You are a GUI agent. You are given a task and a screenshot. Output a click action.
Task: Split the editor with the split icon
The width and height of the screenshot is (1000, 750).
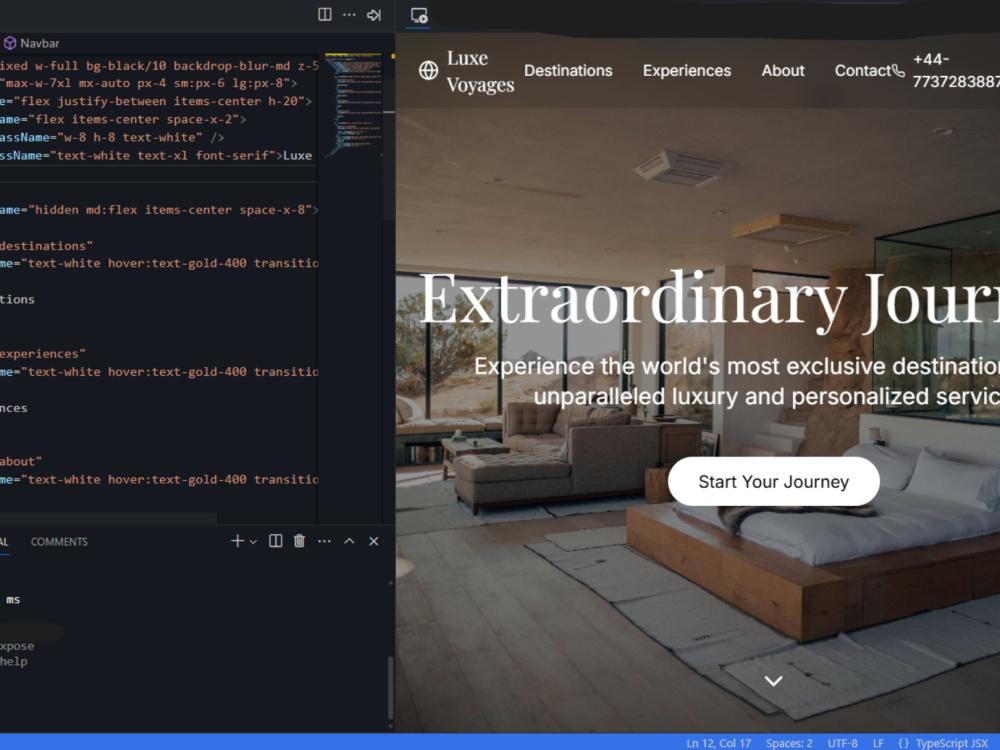point(325,14)
